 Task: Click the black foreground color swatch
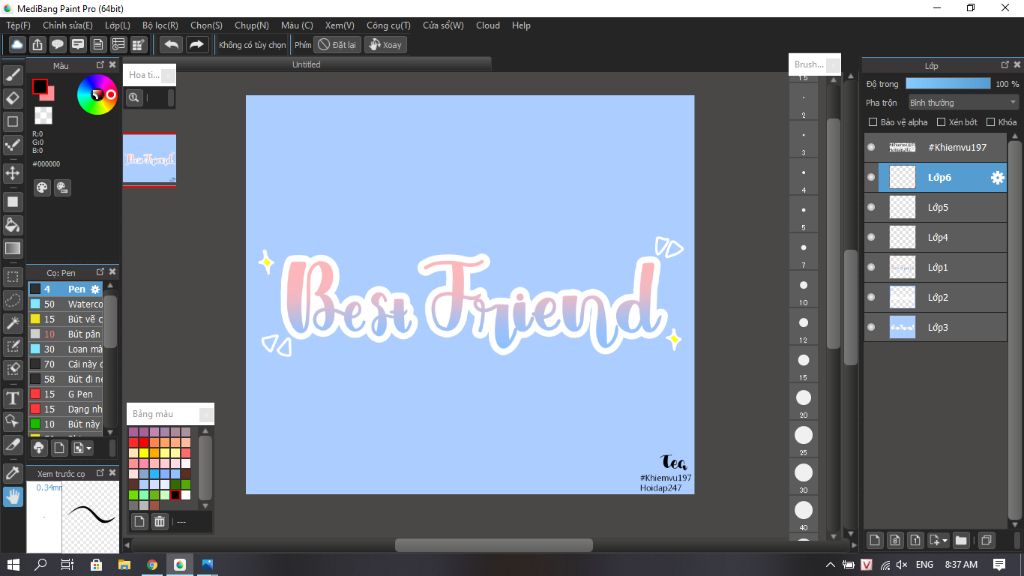[x=40, y=86]
